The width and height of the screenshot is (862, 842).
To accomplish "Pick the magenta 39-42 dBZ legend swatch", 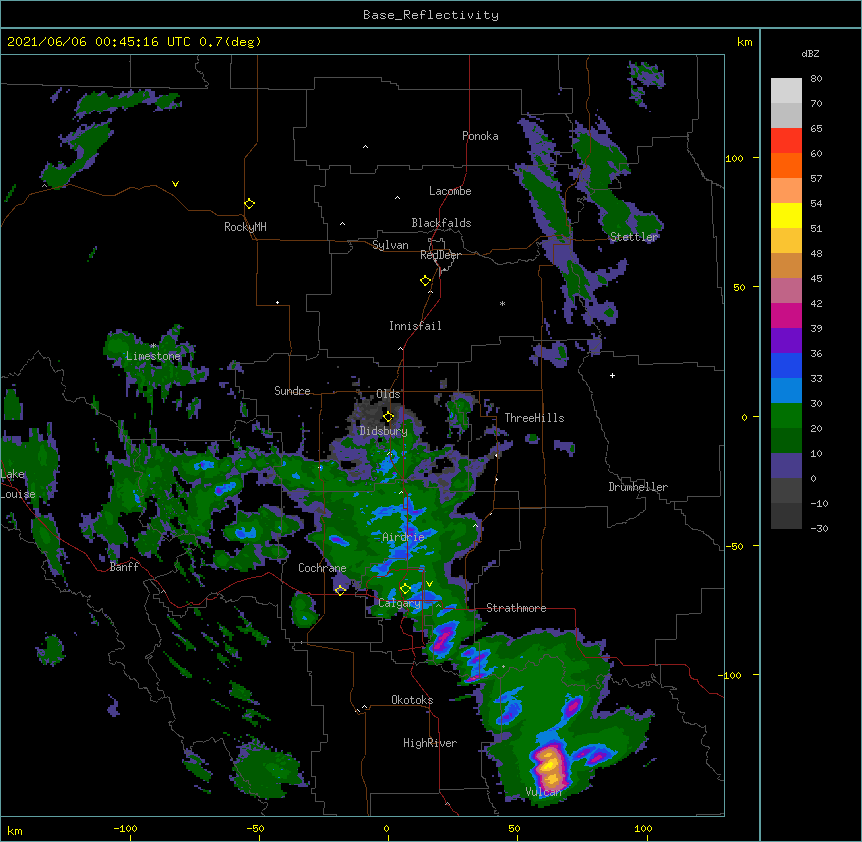I will (786, 315).
